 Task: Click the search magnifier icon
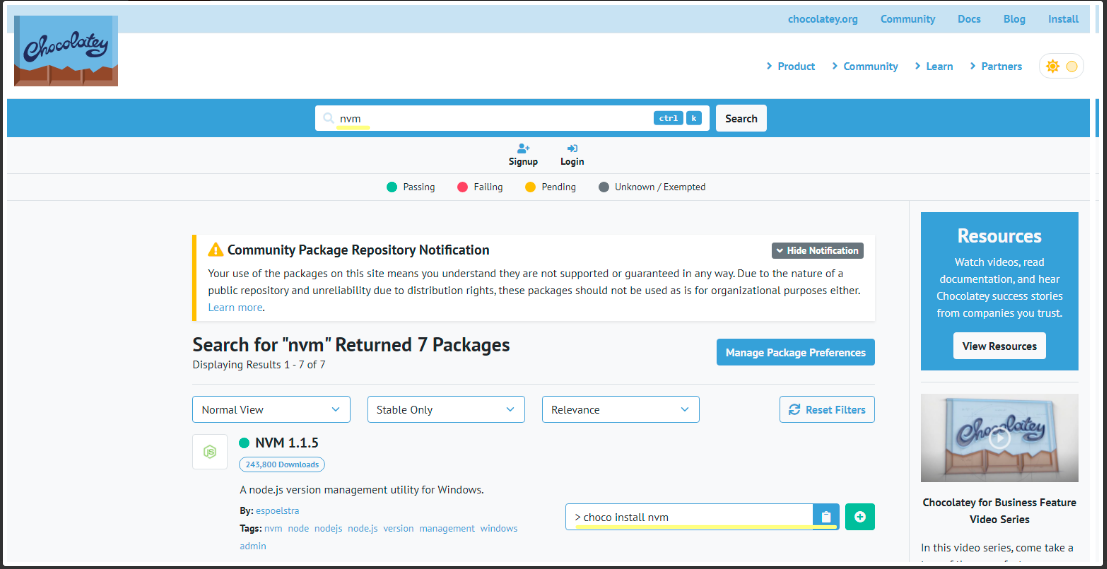coord(328,119)
